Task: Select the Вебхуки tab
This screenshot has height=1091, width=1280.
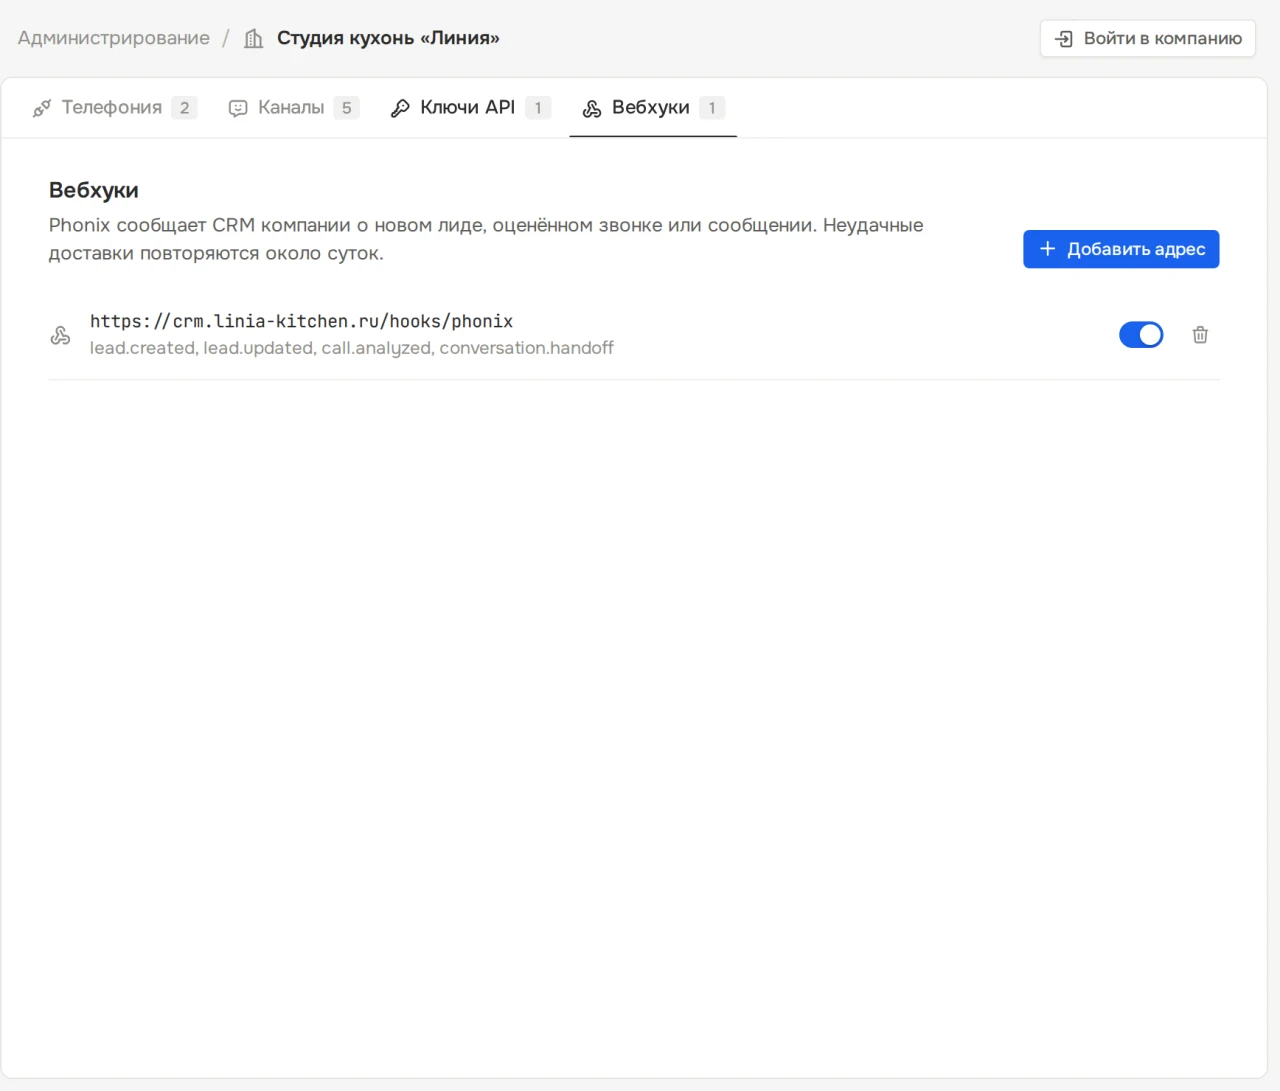Action: (653, 107)
